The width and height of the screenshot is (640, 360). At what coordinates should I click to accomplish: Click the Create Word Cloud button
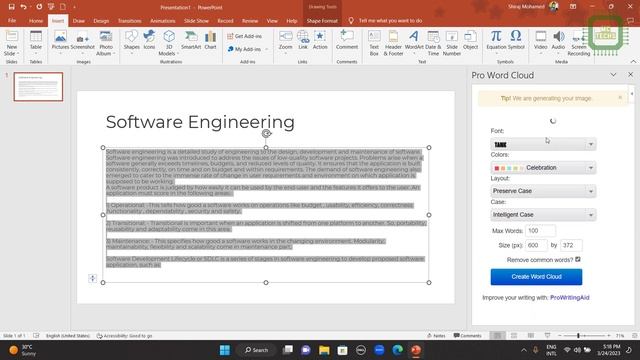[x=536, y=277]
